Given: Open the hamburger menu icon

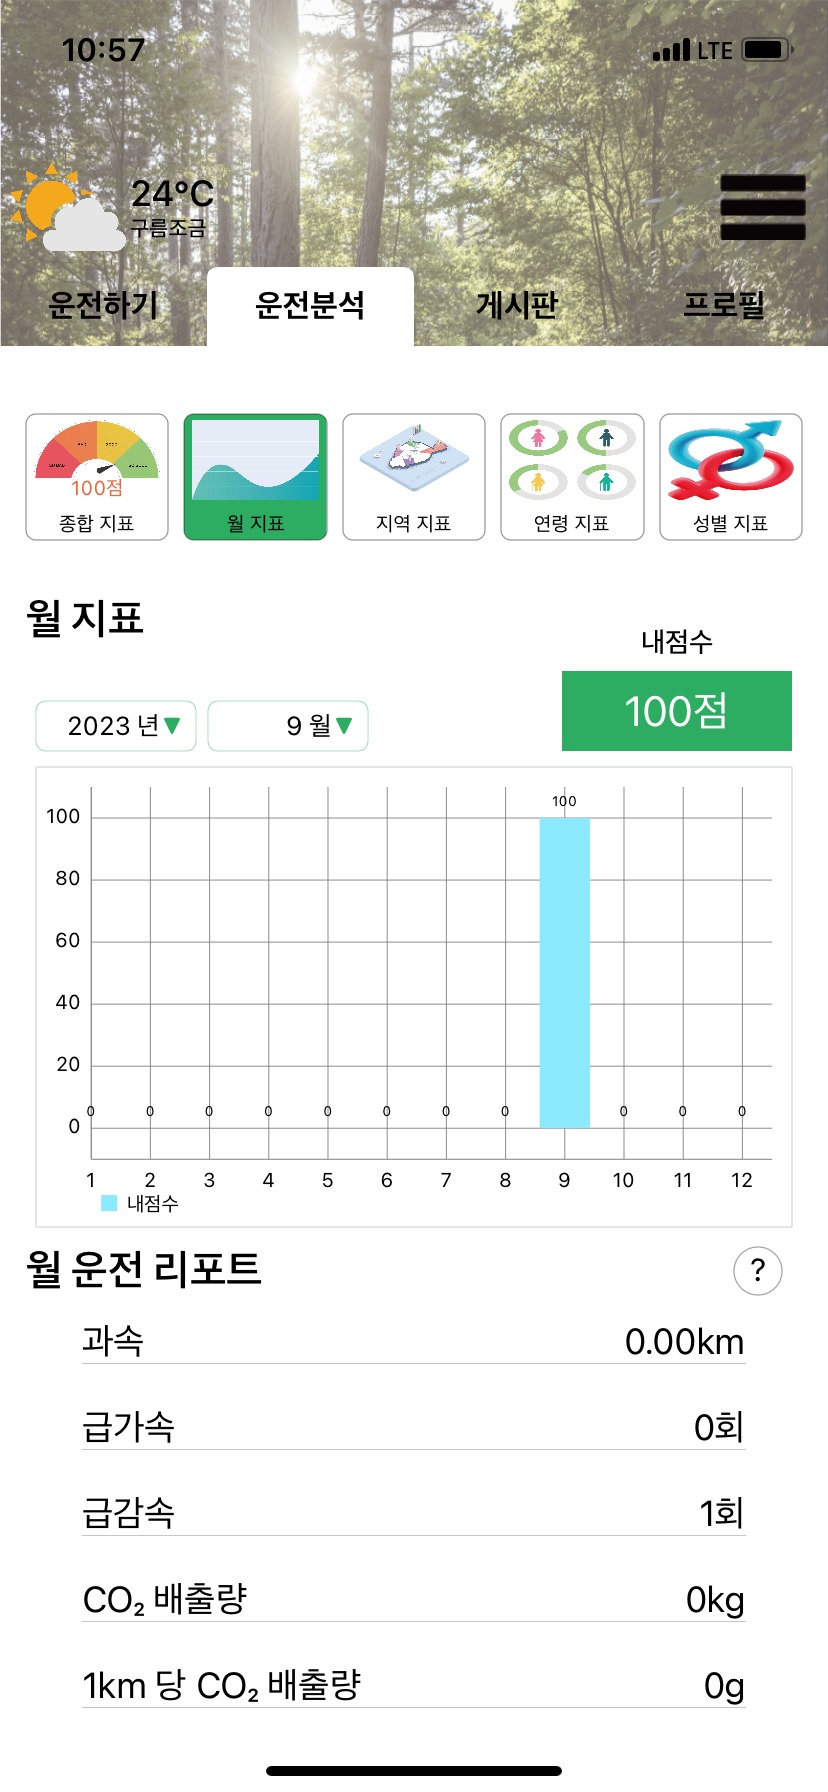Looking at the screenshot, I should click(763, 208).
